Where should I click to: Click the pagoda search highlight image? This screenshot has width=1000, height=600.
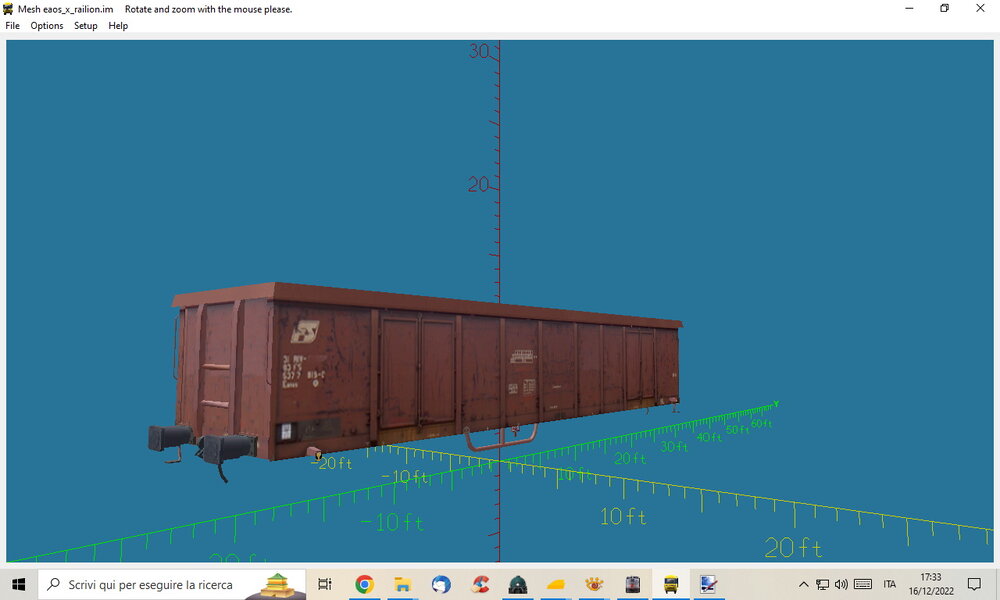(277, 585)
